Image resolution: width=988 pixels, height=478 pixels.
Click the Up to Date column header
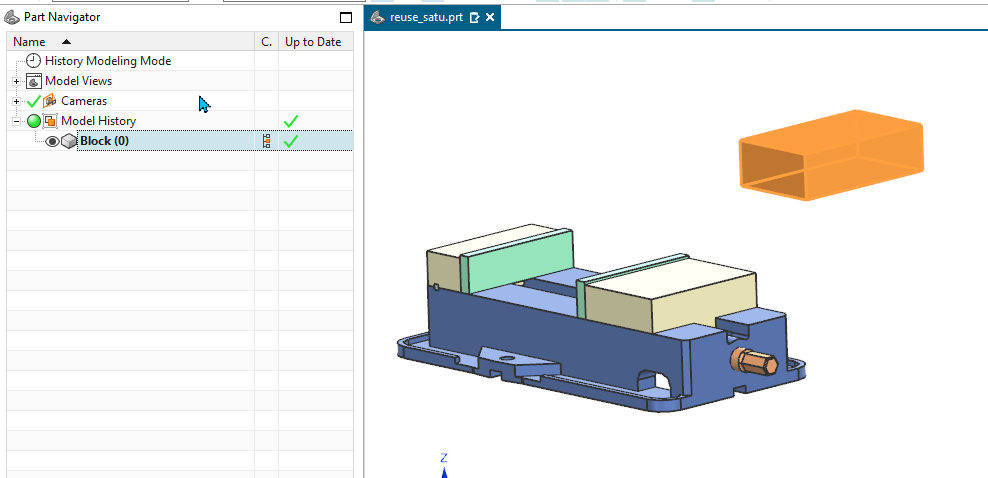[312, 42]
